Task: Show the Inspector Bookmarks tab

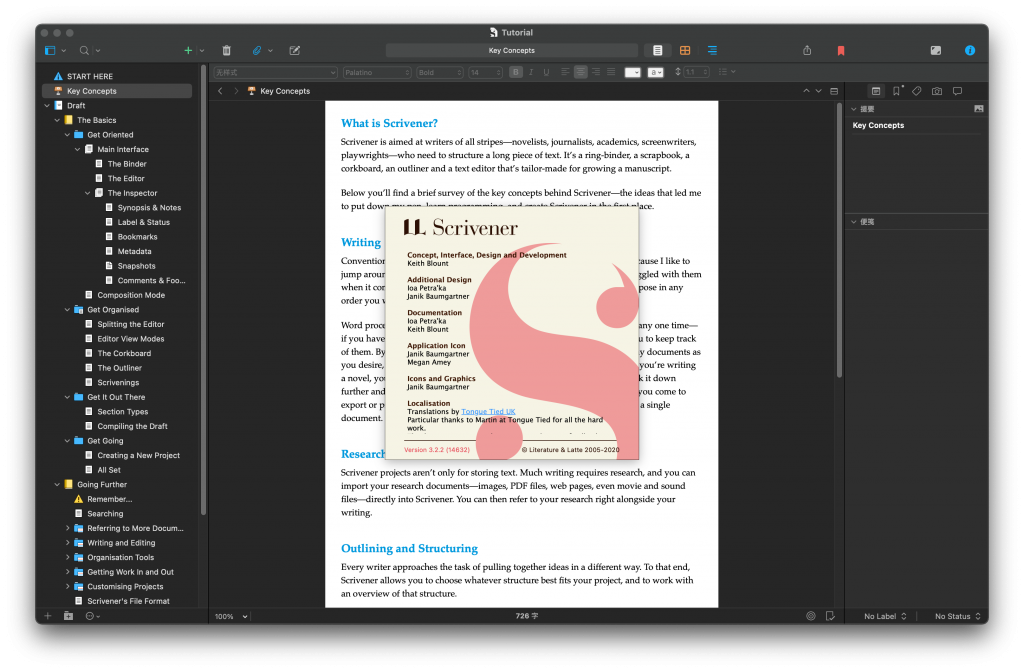Action: [x=897, y=91]
